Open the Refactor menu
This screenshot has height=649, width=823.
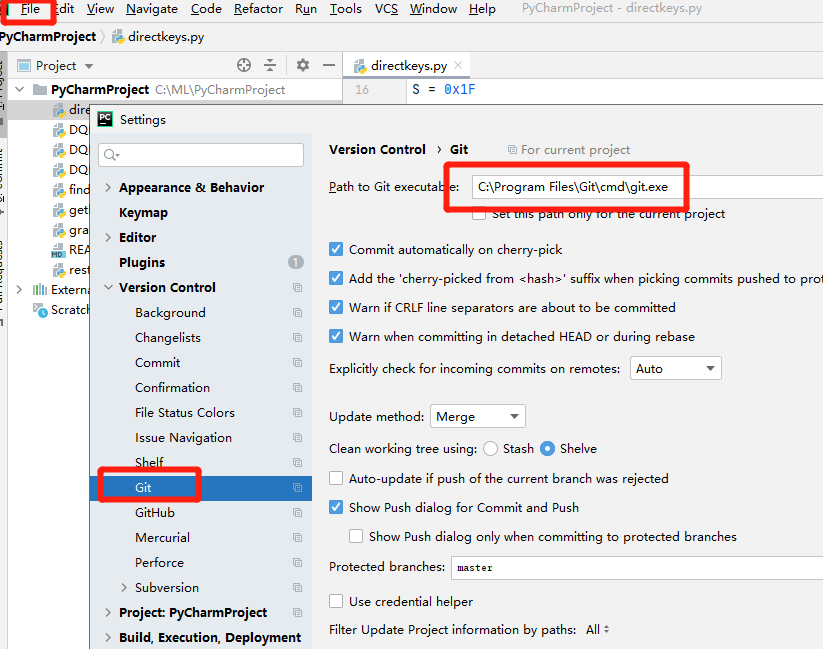pyautogui.click(x=258, y=9)
